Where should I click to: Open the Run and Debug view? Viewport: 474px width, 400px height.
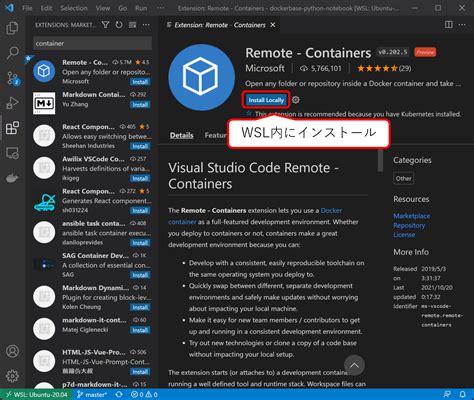point(12,103)
